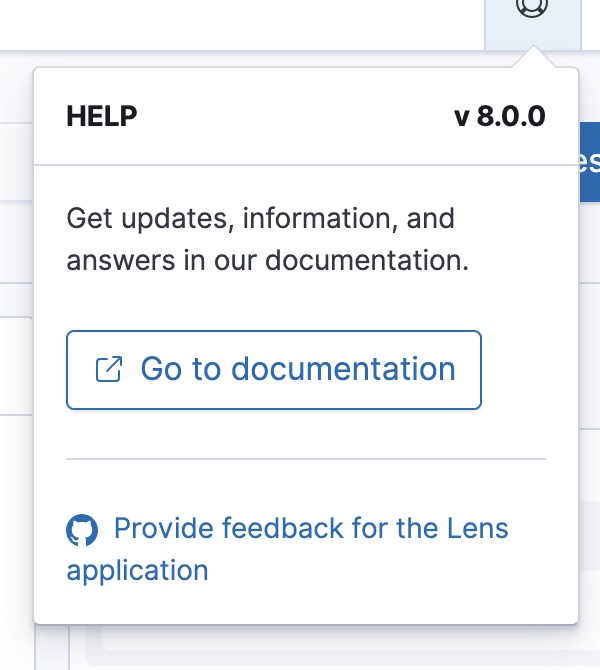Viewport: 600px width, 670px height.
Task: Click the divider line above the feedback link
Action: [306, 459]
